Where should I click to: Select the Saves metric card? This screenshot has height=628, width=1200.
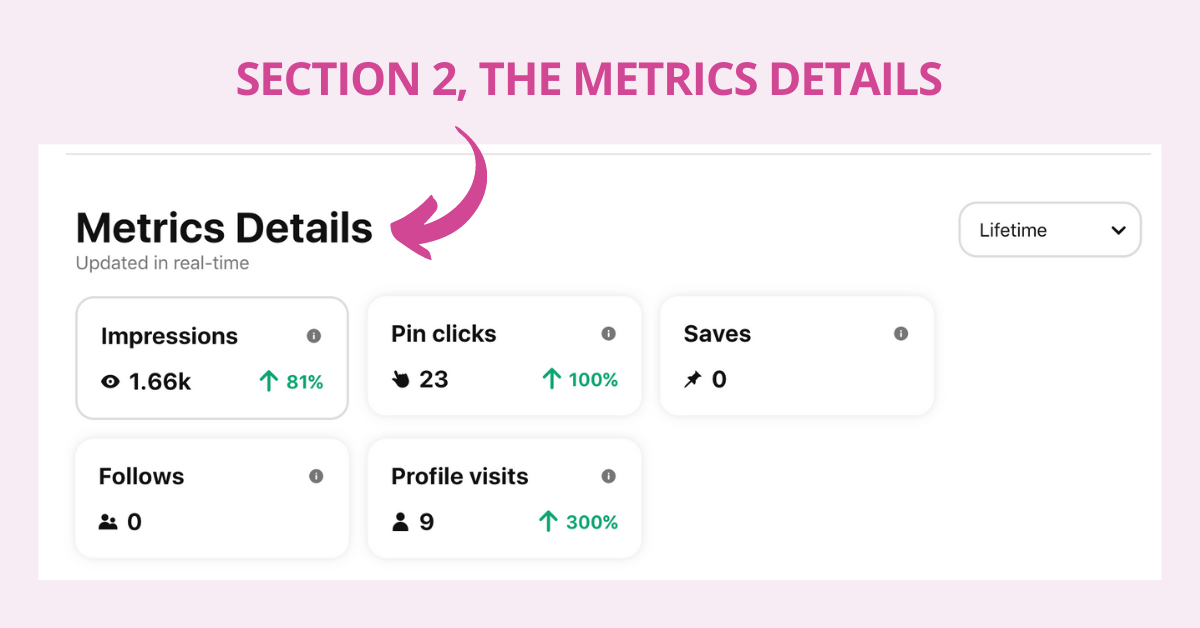point(797,355)
